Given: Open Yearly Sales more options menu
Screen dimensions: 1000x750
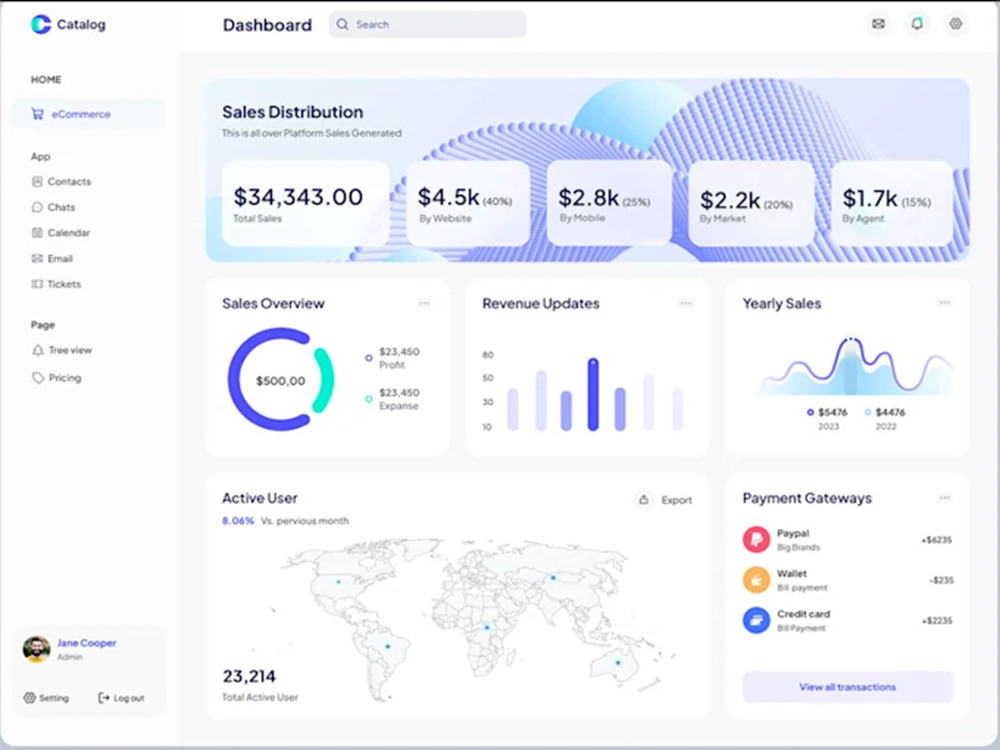Looking at the screenshot, I should pos(945,302).
